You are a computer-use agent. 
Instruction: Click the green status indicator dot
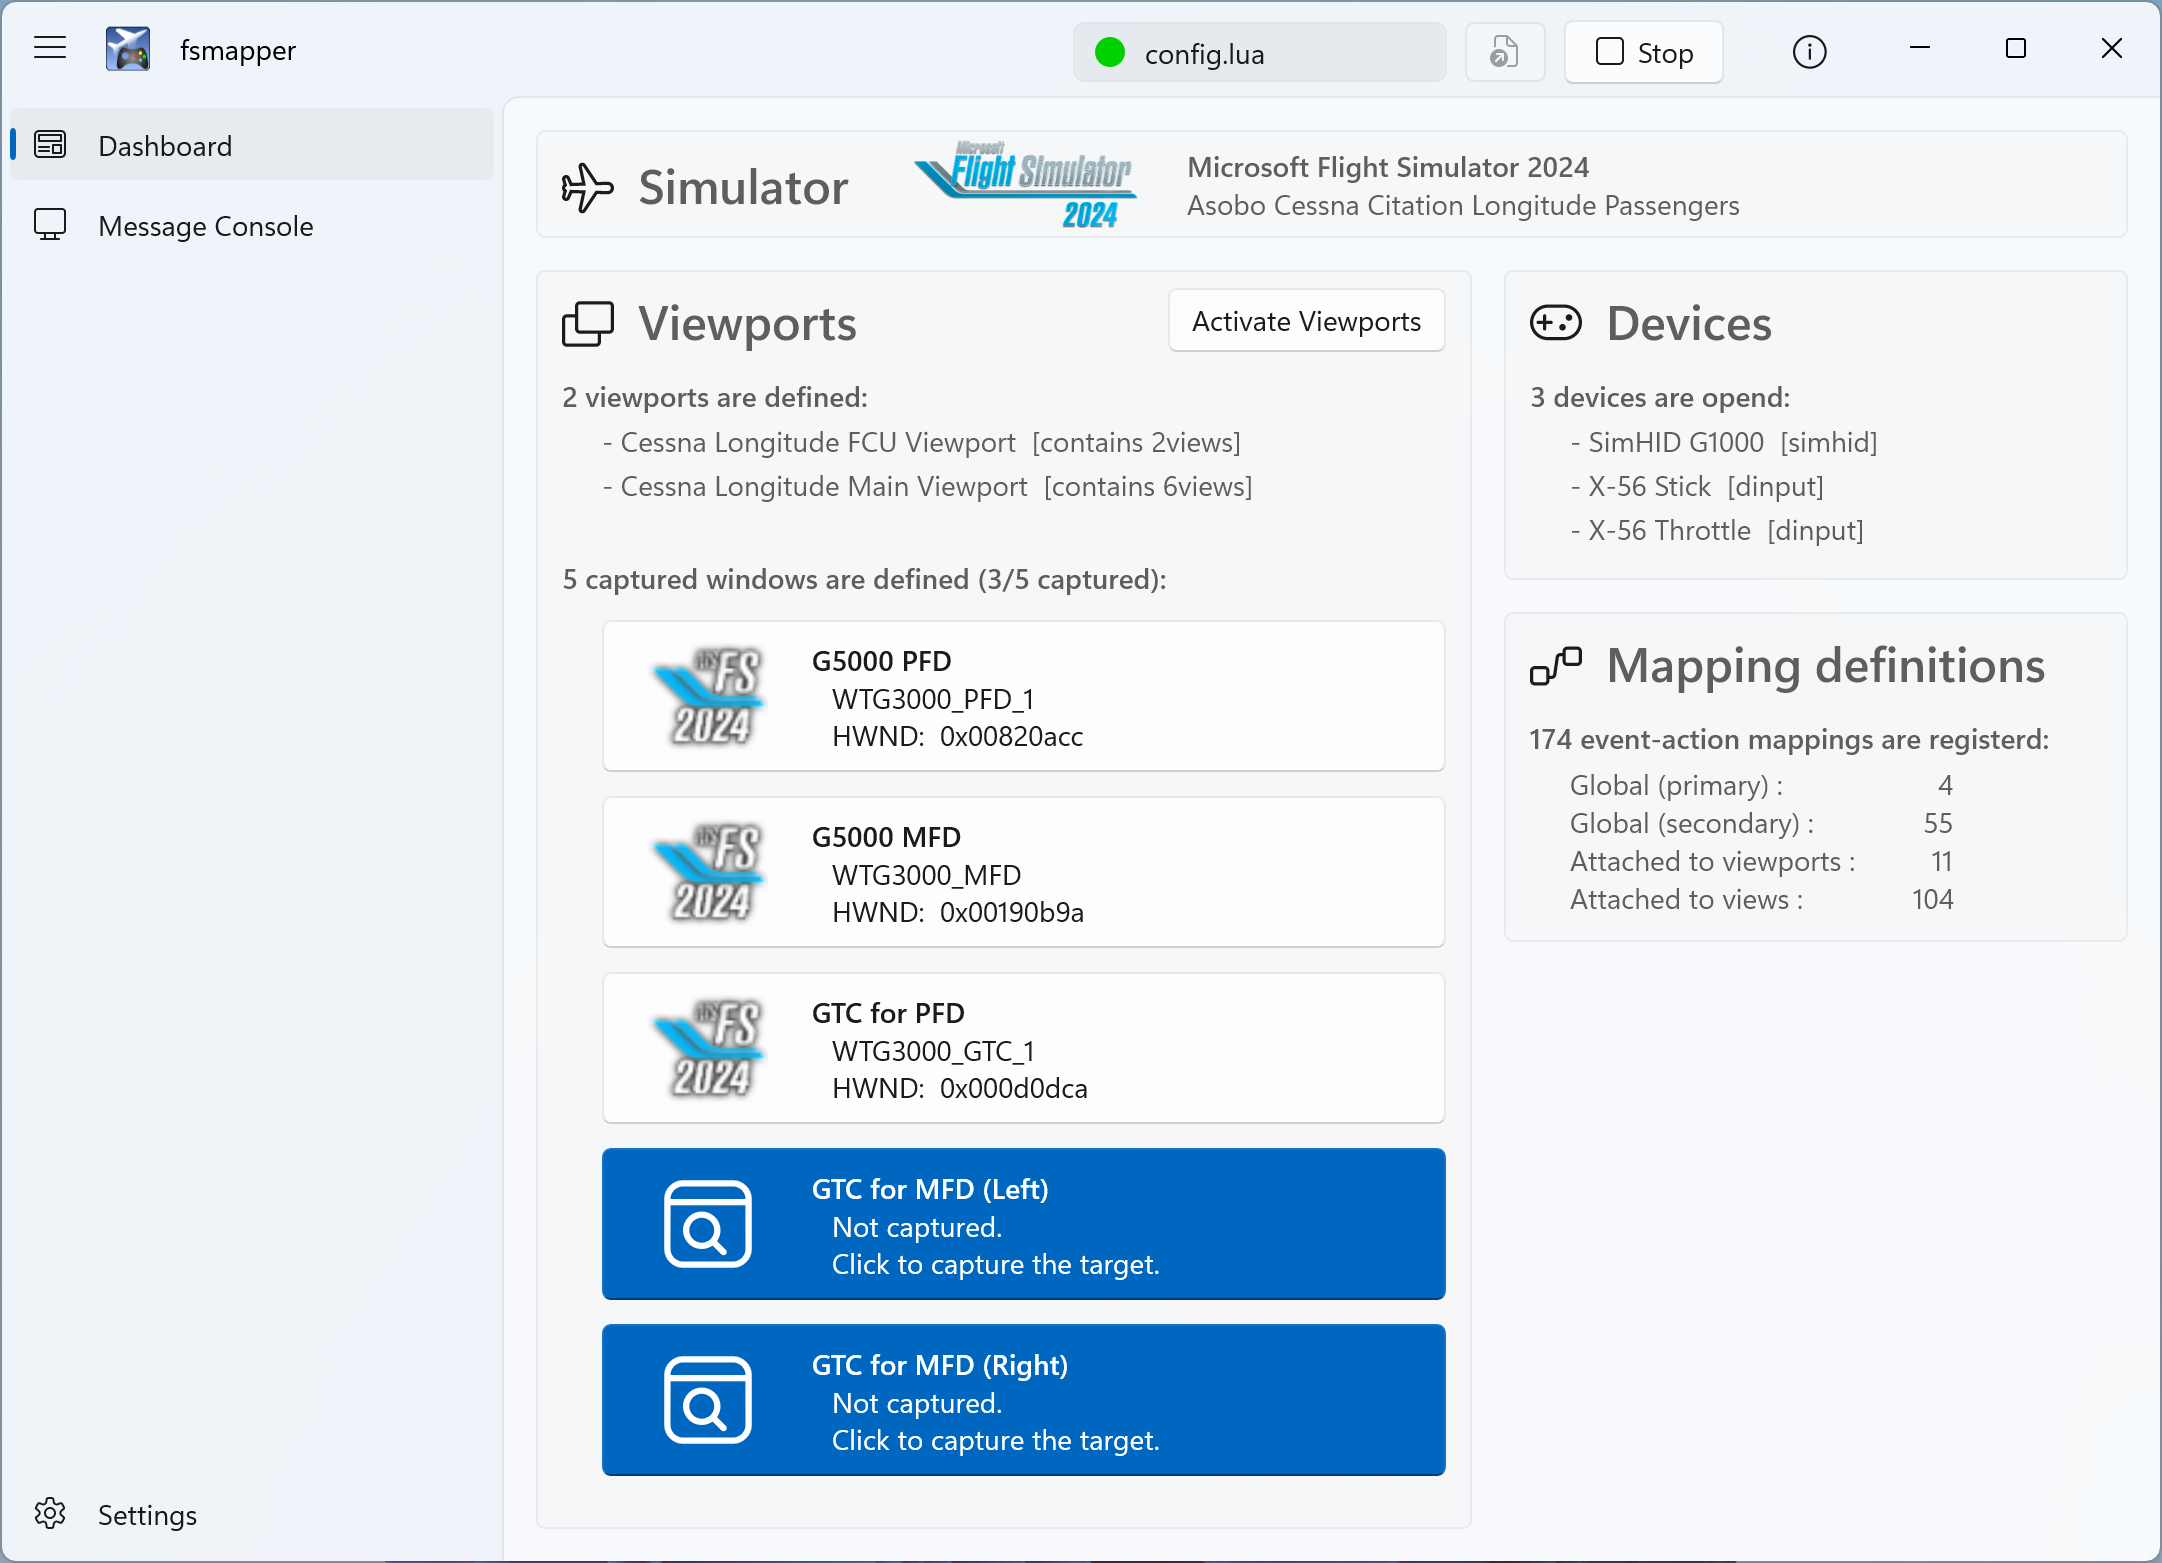pos(1110,53)
